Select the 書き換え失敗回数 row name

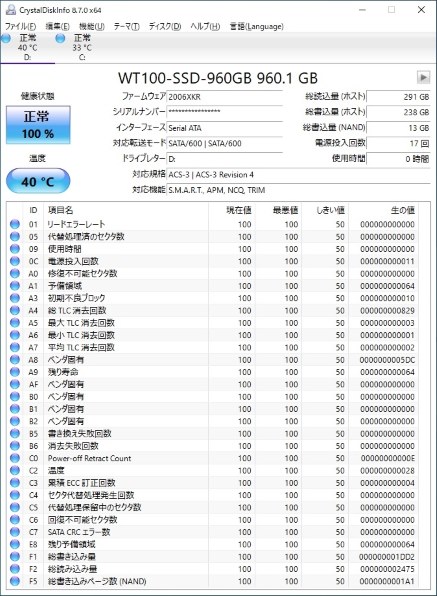pos(79,433)
